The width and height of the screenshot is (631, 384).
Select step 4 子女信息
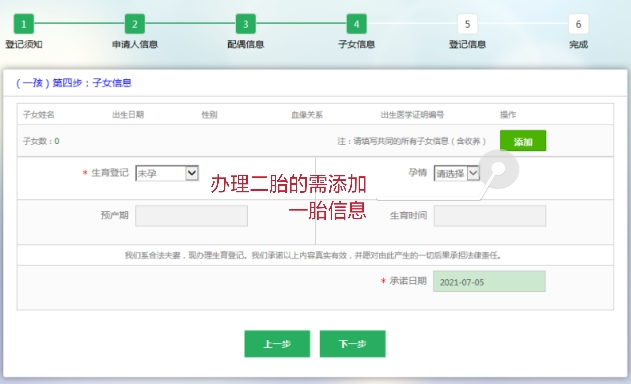tap(357, 24)
